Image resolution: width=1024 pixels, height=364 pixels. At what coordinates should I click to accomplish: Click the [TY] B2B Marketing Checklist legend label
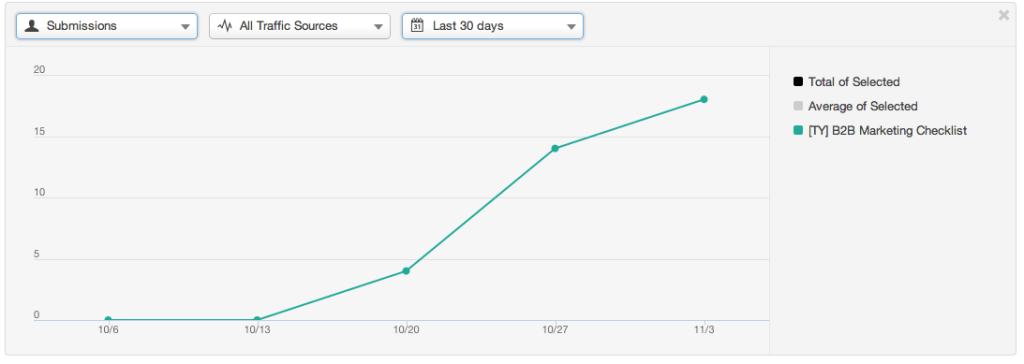[888, 131]
